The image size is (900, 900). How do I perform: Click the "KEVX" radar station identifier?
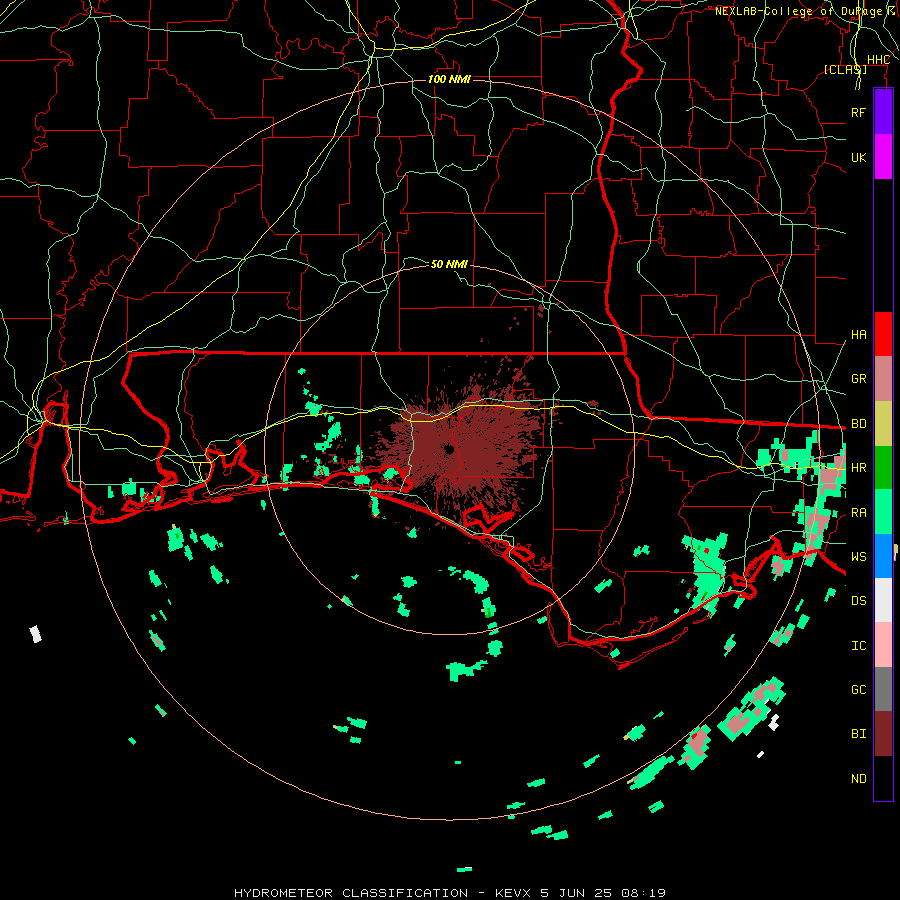point(513,893)
